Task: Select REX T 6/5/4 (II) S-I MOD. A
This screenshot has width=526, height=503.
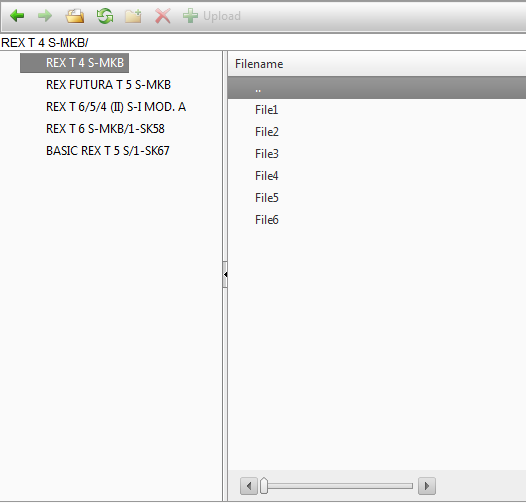Action: pos(116,107)
